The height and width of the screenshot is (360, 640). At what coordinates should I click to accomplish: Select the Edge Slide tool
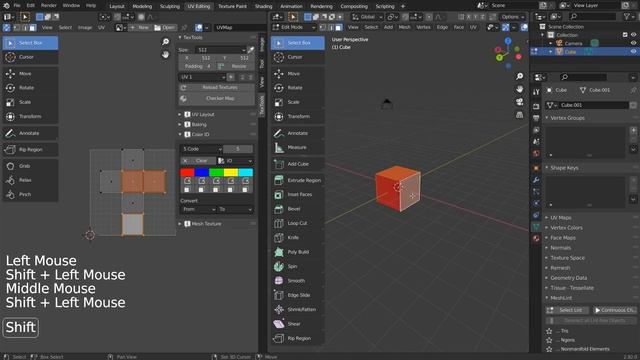coord(298,295)
